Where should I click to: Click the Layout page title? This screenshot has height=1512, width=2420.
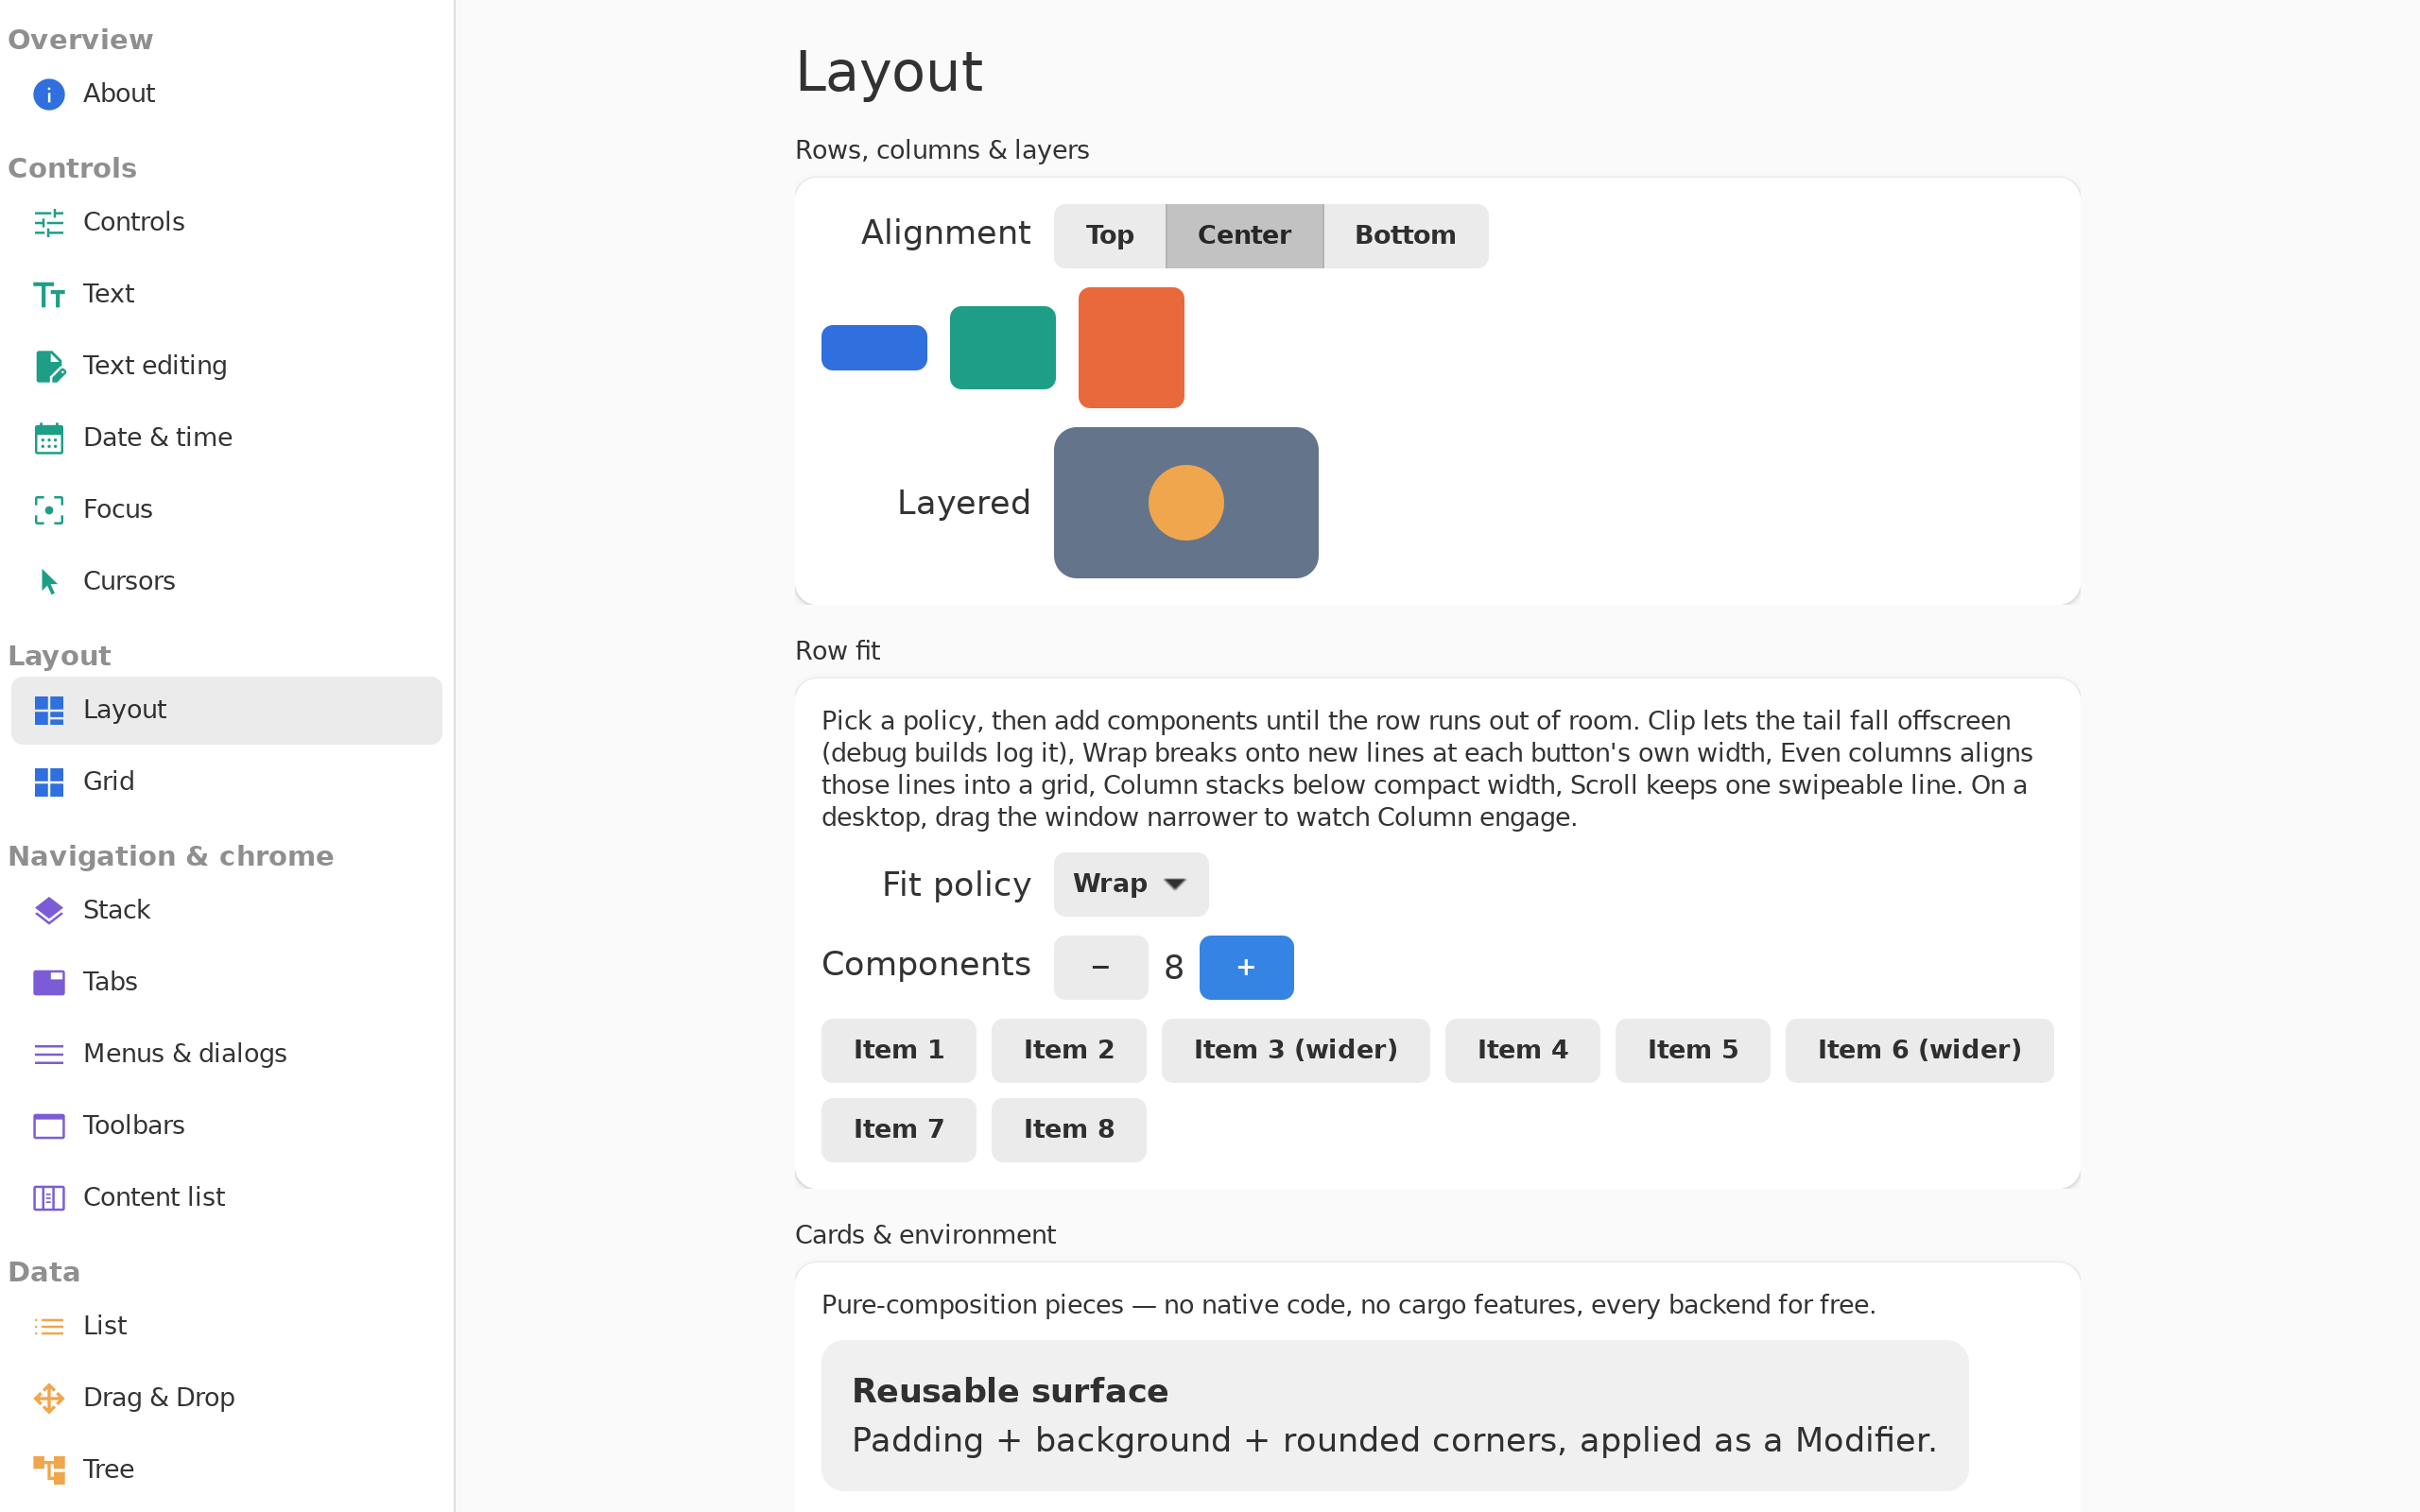889,72
